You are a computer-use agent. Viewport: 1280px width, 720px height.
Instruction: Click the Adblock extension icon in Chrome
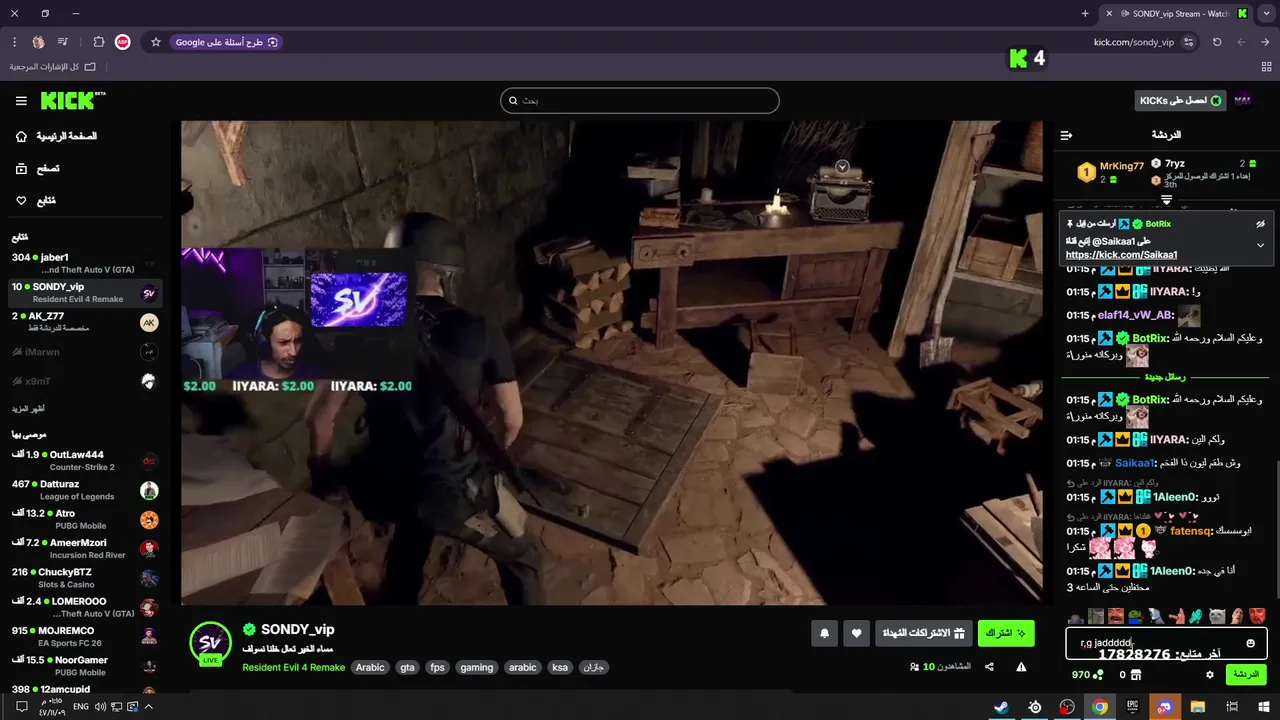(123, 42)
